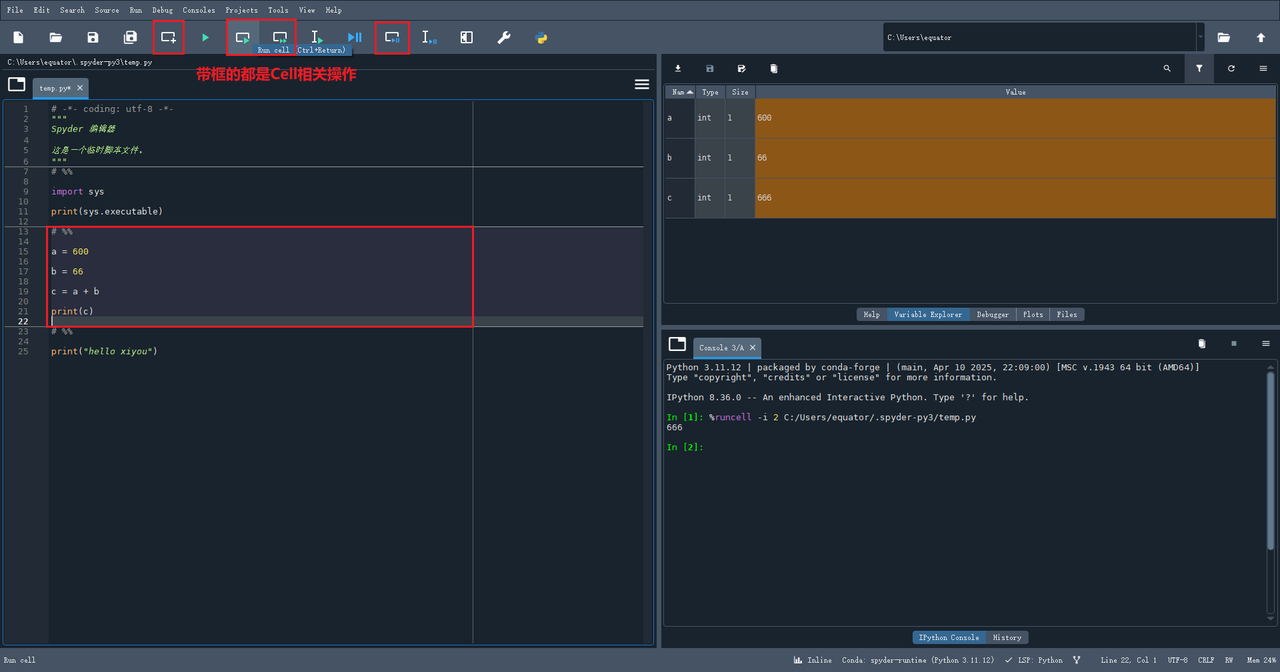Switch to the History tab

(1007, 637)
